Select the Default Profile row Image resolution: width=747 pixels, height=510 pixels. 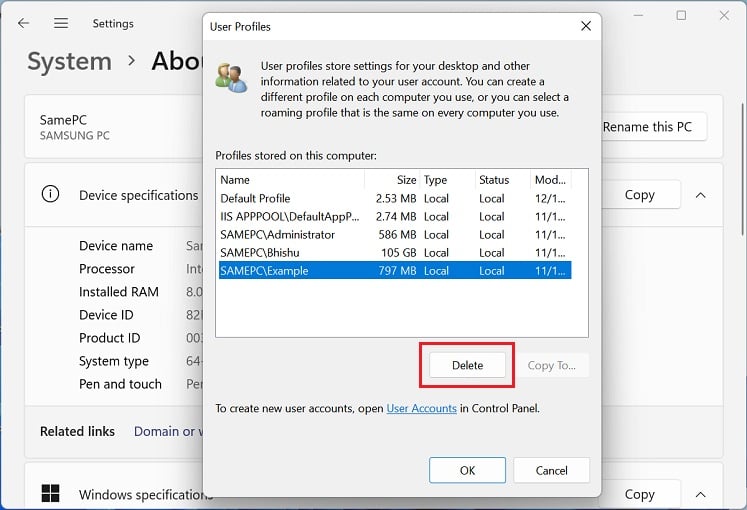click(x=395, y=198)
